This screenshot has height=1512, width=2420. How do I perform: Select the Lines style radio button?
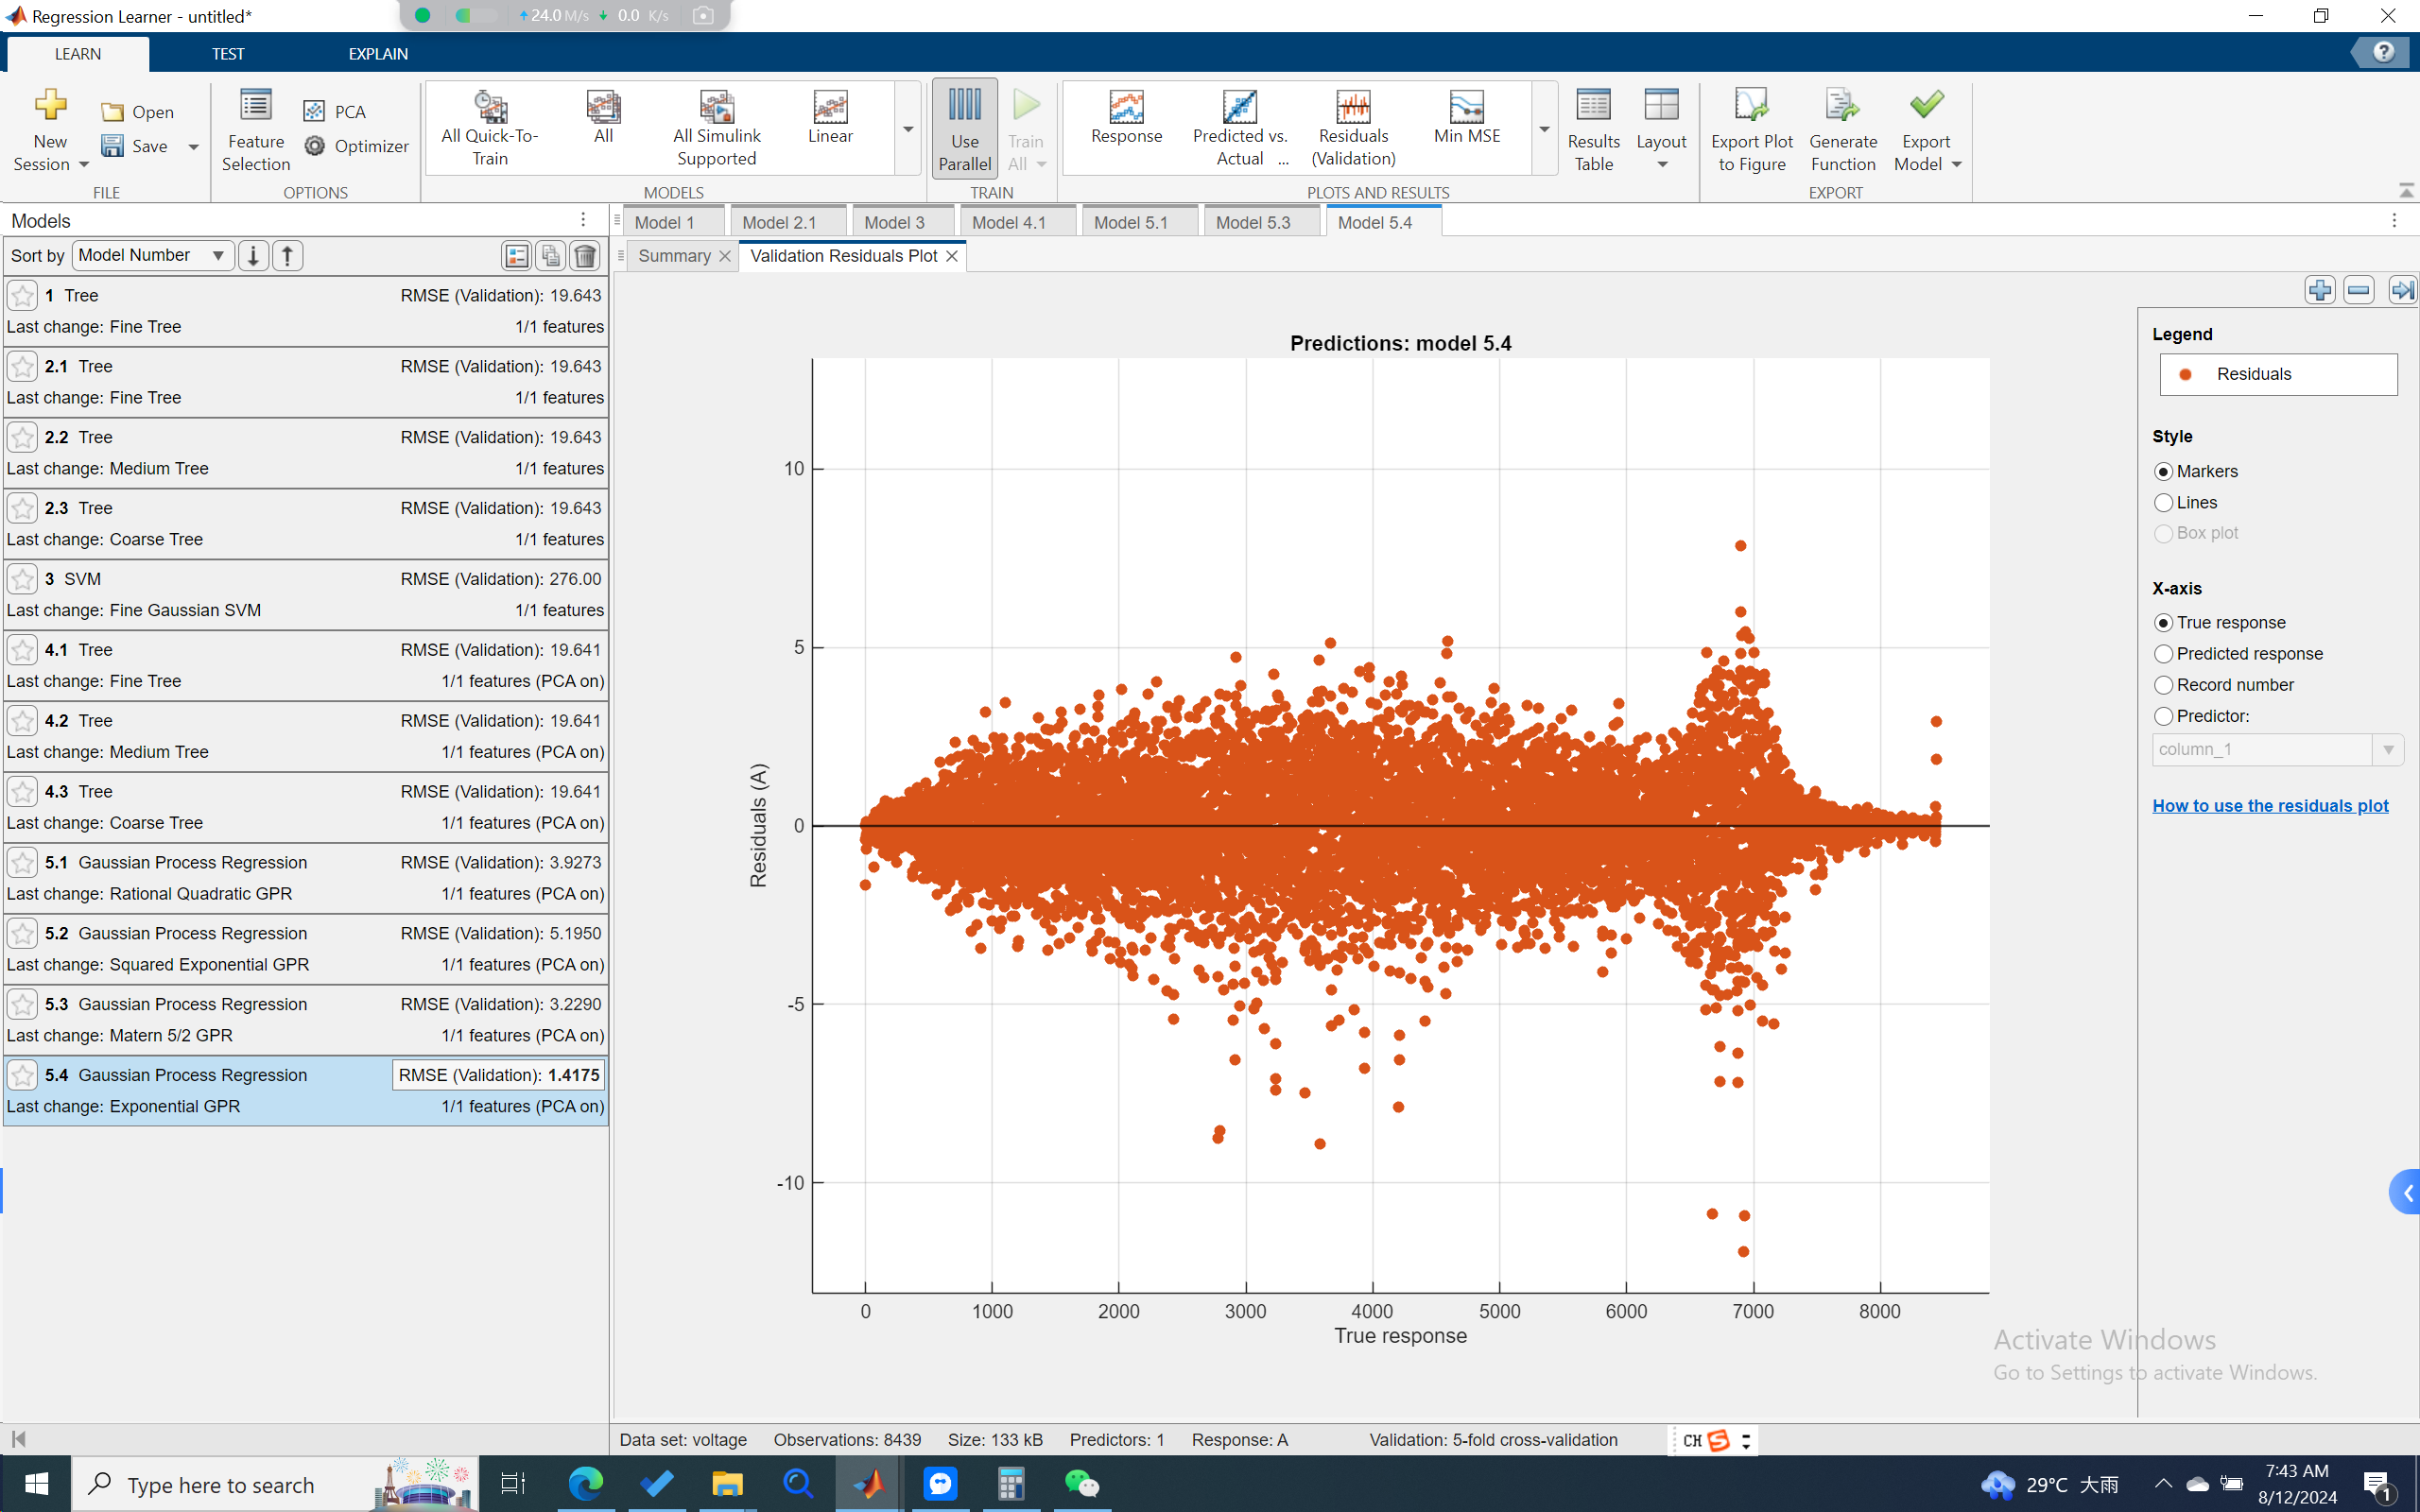coord(2164,502)
